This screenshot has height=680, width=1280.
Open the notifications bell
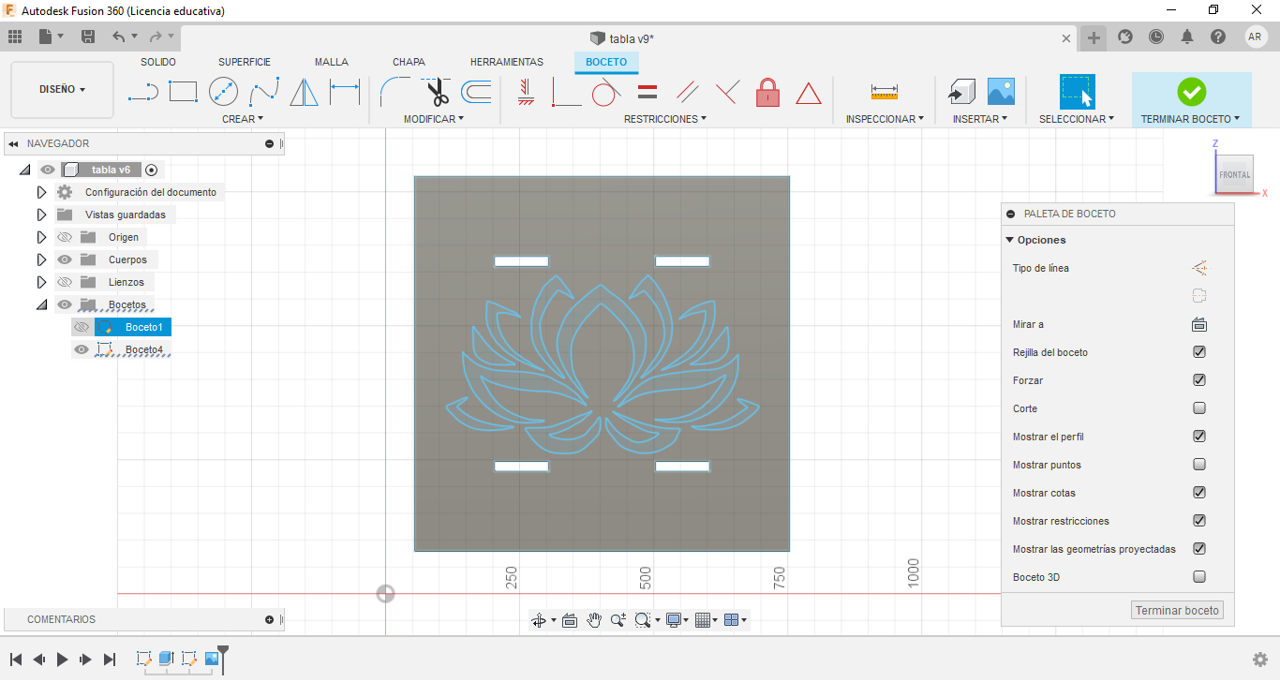pos(1187,37)
